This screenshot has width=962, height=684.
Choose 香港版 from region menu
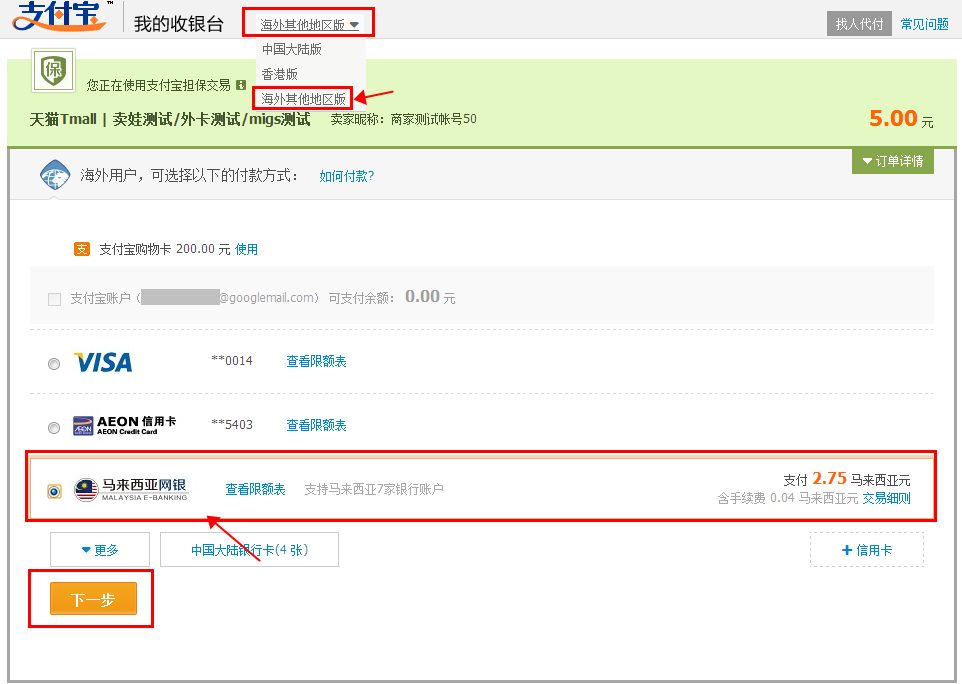click(x=280, y=74)
